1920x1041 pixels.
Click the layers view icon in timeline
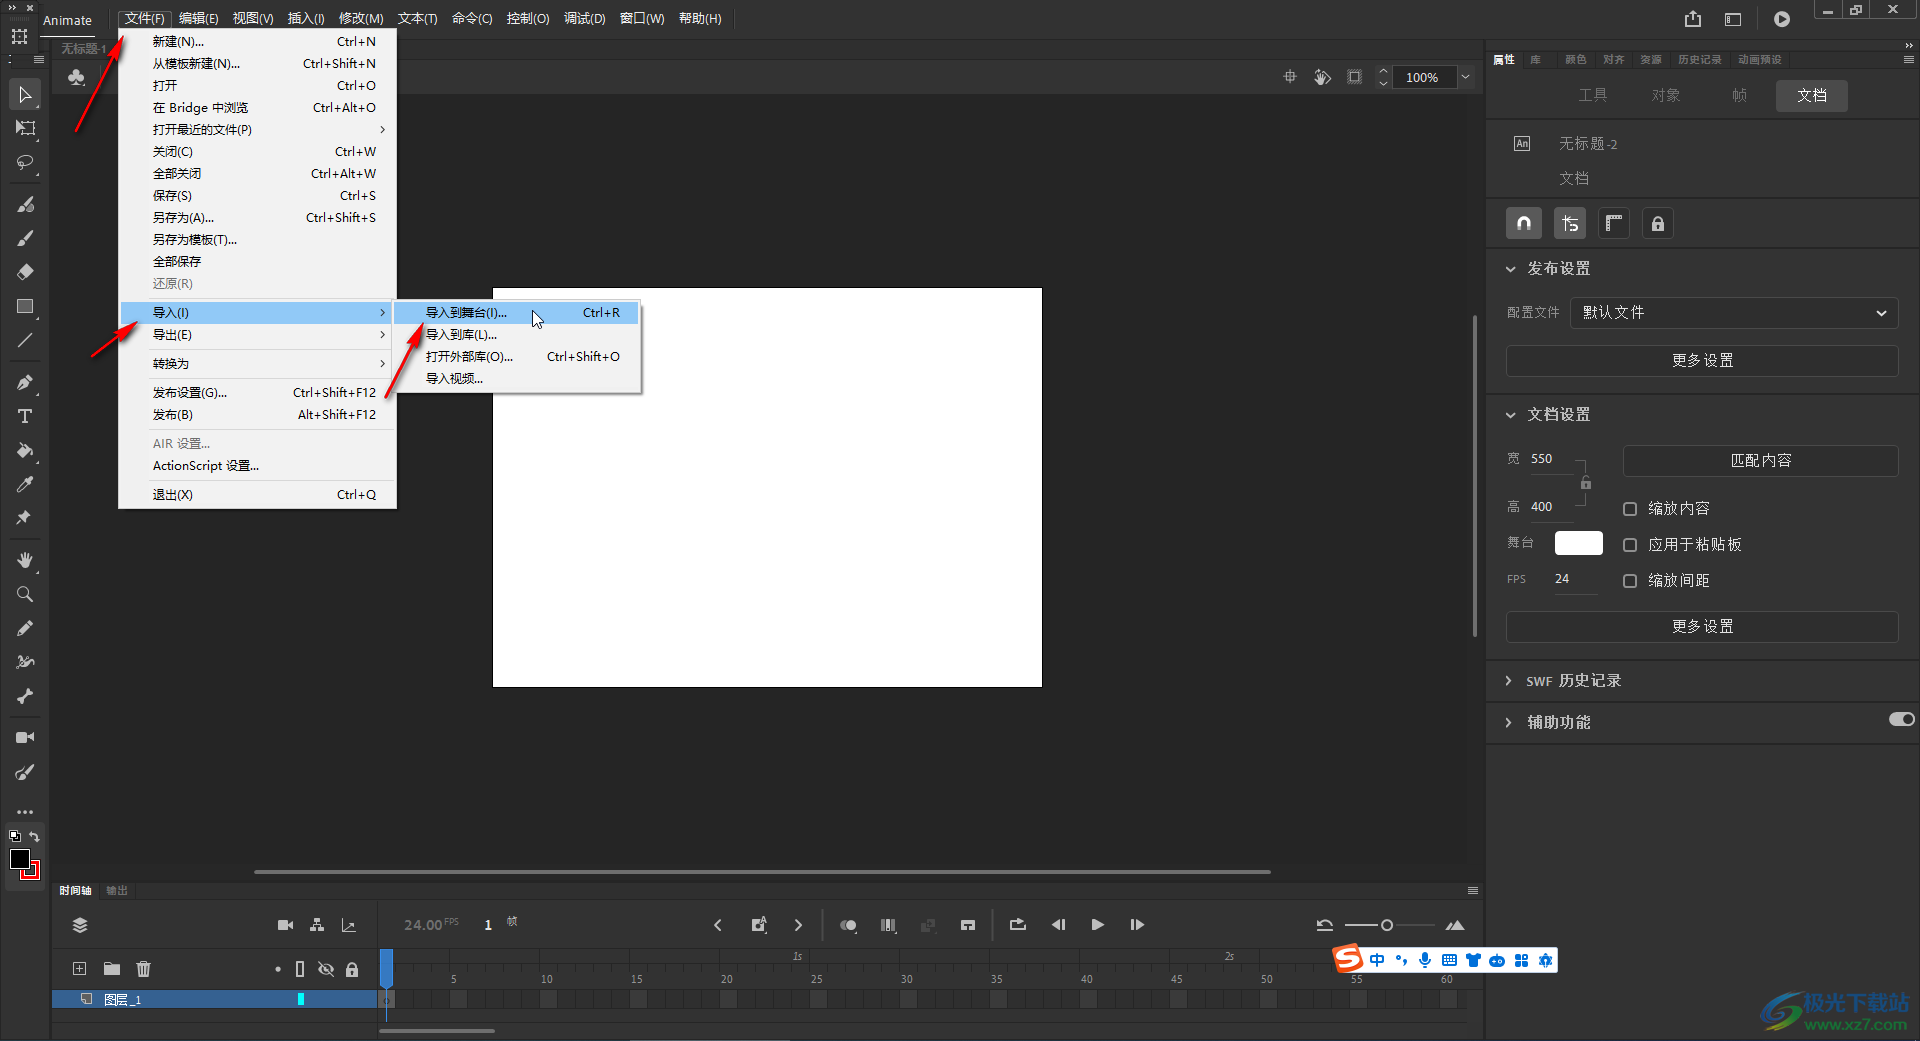pyautogui.click(x=80, y=925)
